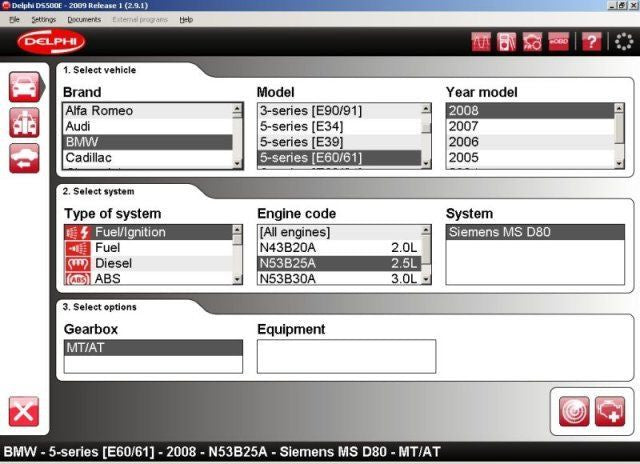Image resolution: width=640 pixels, height=464 pixels.
Task: Open the File menu
Action: point(14,20)
